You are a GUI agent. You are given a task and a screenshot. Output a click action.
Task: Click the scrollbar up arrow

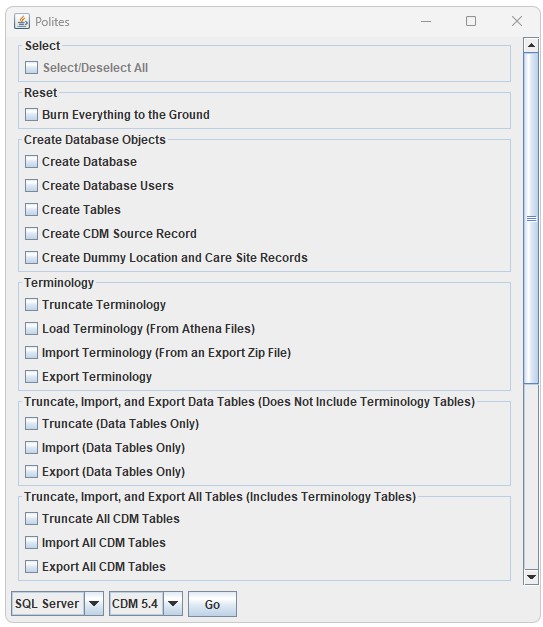point(531,45)
